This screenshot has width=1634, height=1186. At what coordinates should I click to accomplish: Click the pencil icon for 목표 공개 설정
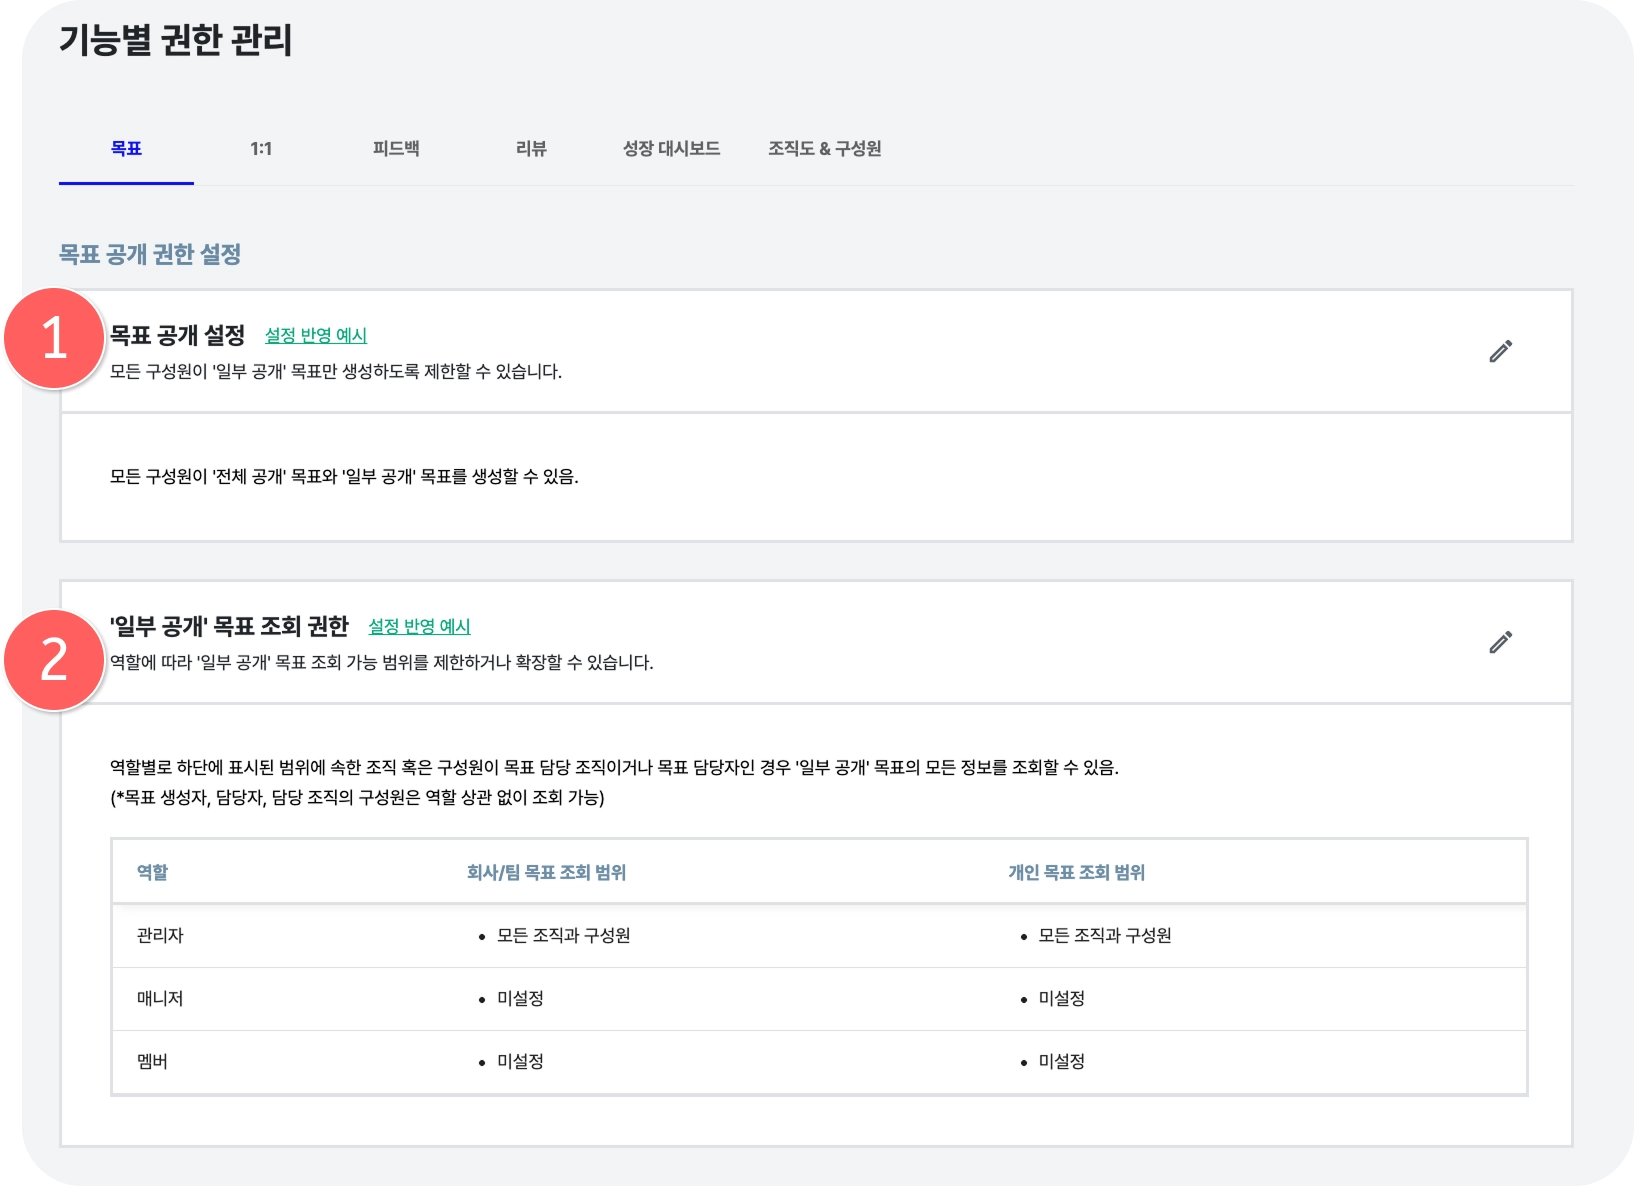click(1500, 351)
